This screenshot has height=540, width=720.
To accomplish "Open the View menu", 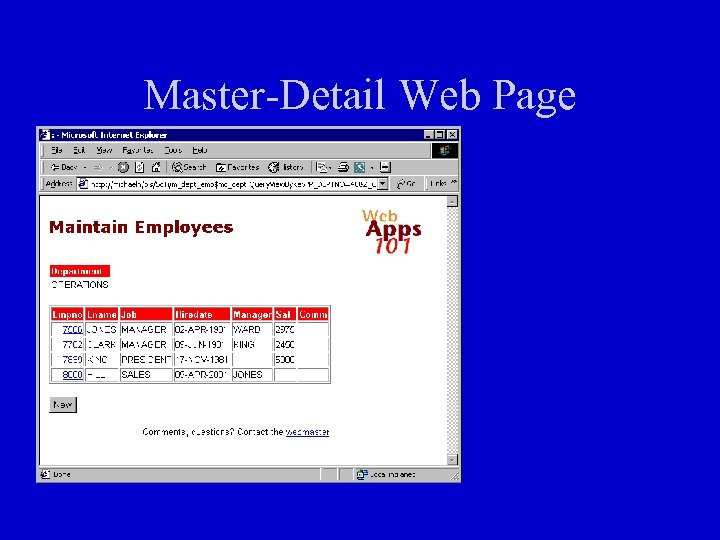I will [104, 150].
